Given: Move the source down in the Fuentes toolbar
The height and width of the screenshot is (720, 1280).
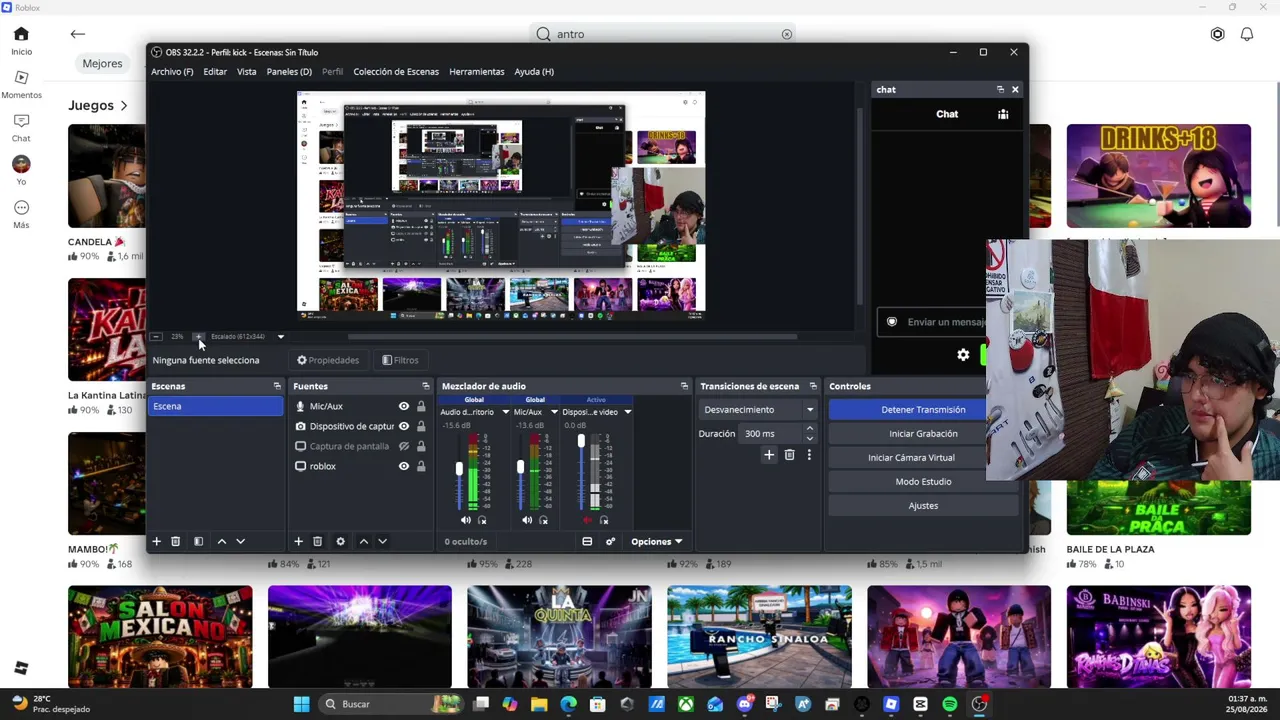Looking at the screenshot, I should 382,541.
